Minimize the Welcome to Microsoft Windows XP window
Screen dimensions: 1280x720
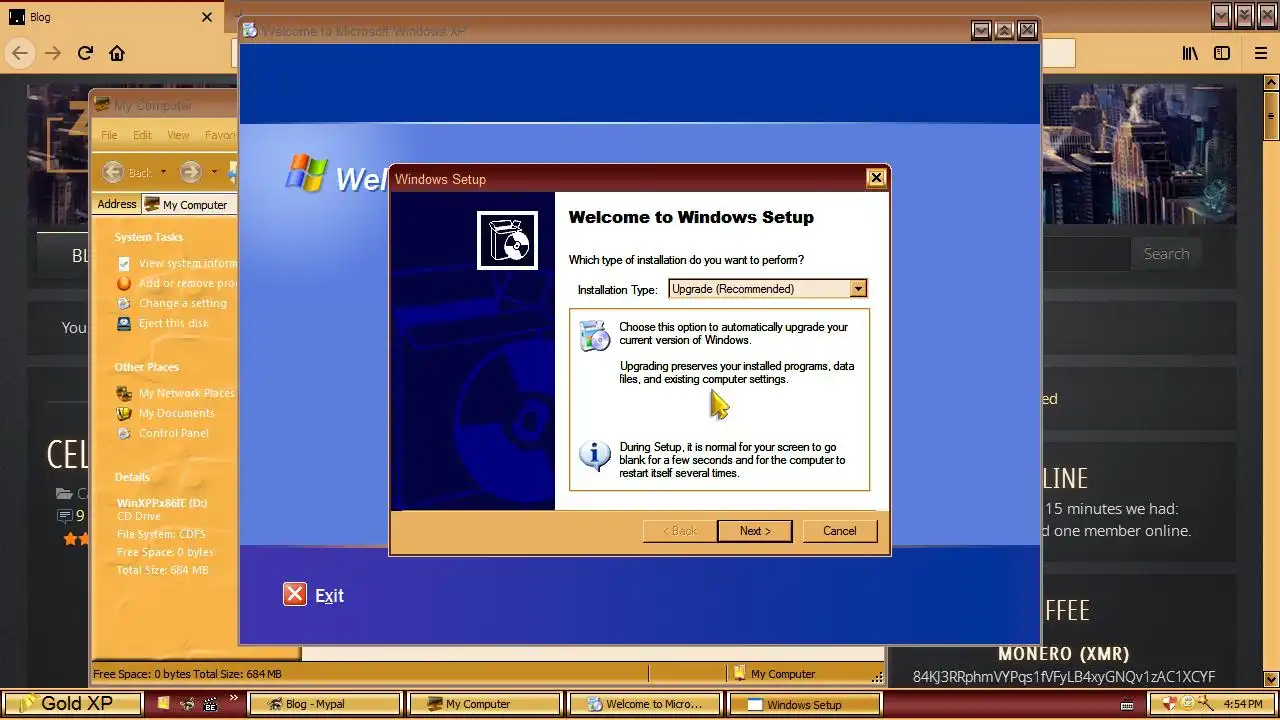[982, 31]
